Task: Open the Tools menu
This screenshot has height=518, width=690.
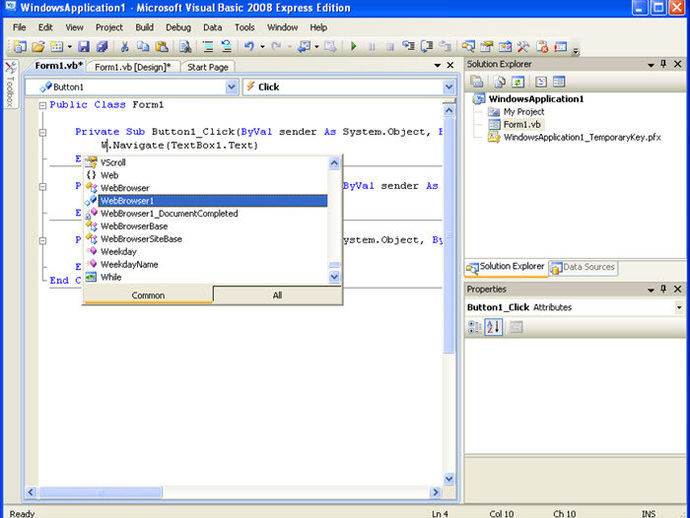Action: 244,27
